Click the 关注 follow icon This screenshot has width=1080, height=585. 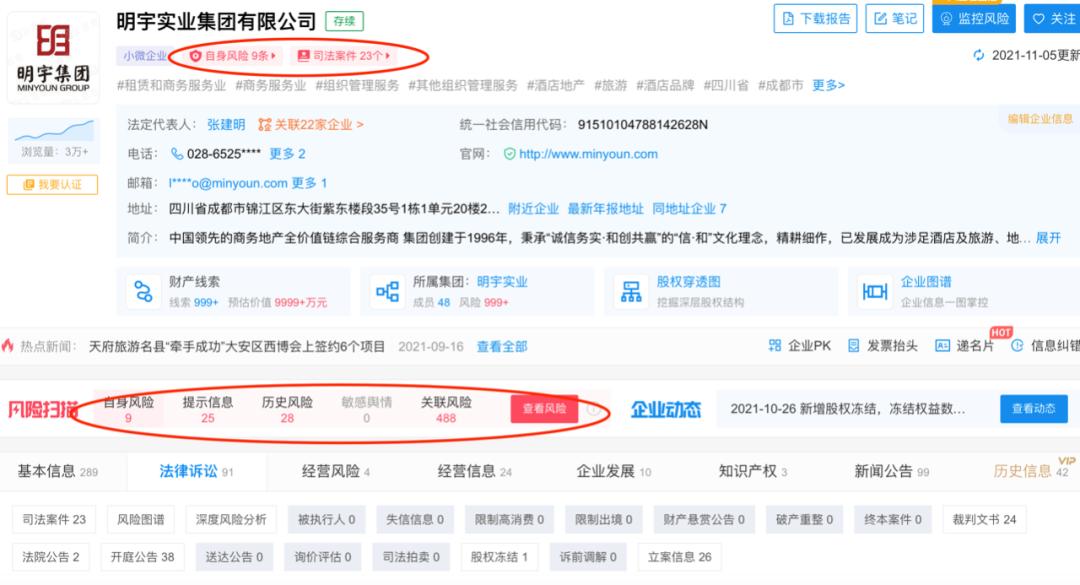click(x=1052, y=19)
